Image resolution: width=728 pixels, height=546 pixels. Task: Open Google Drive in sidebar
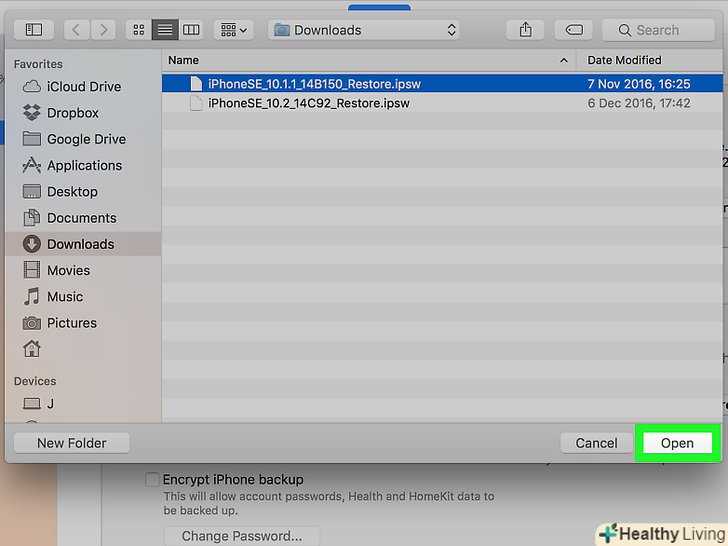(84, 139)
